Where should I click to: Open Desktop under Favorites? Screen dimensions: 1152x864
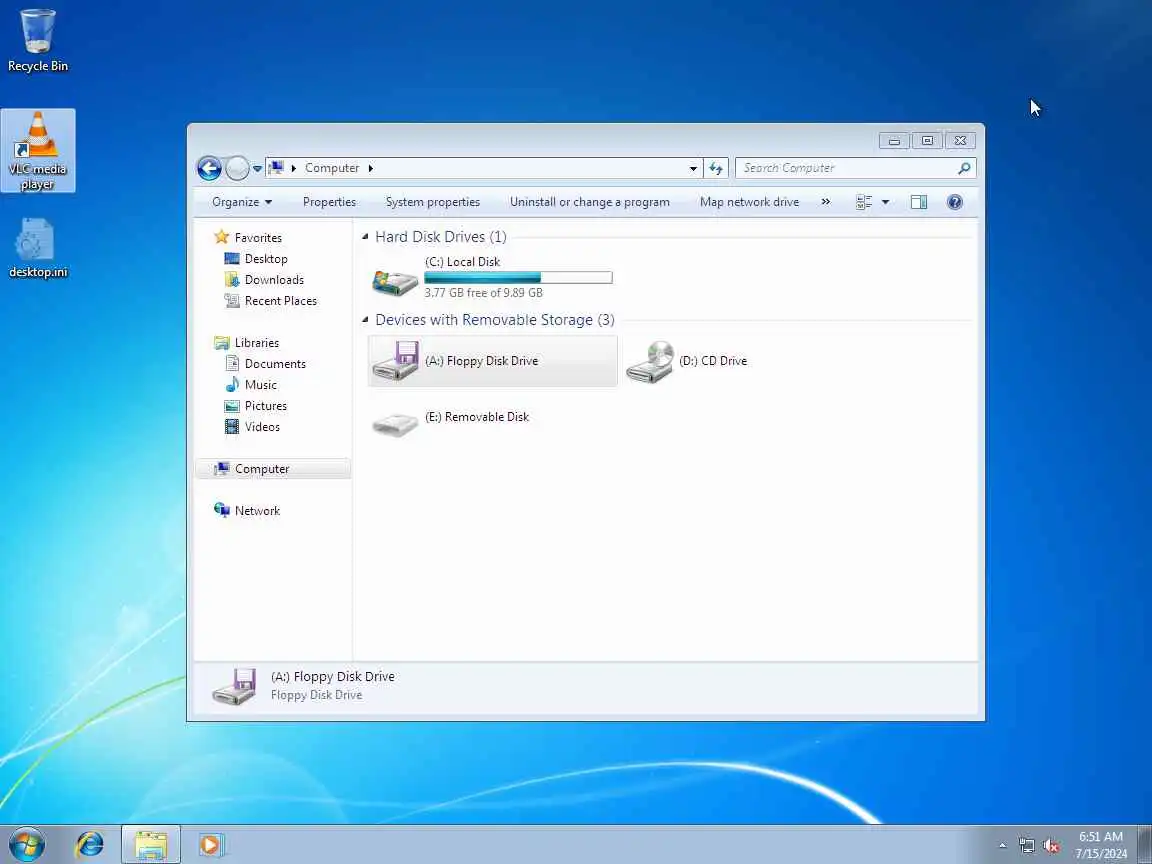click(266, 259)
